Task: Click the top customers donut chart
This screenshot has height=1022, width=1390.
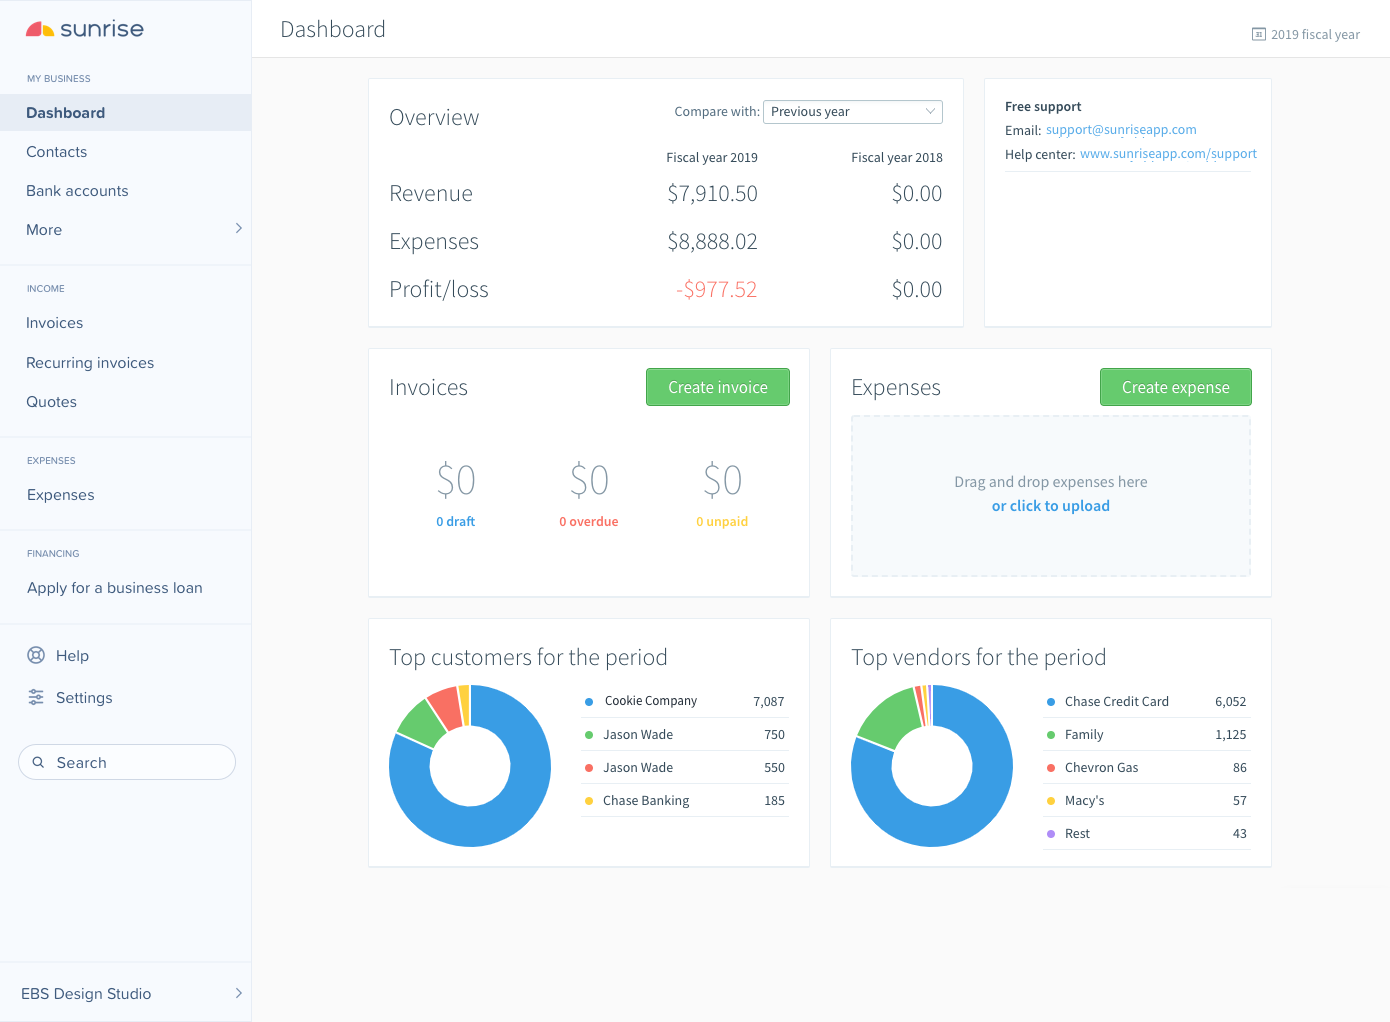Action: point(470,766)
